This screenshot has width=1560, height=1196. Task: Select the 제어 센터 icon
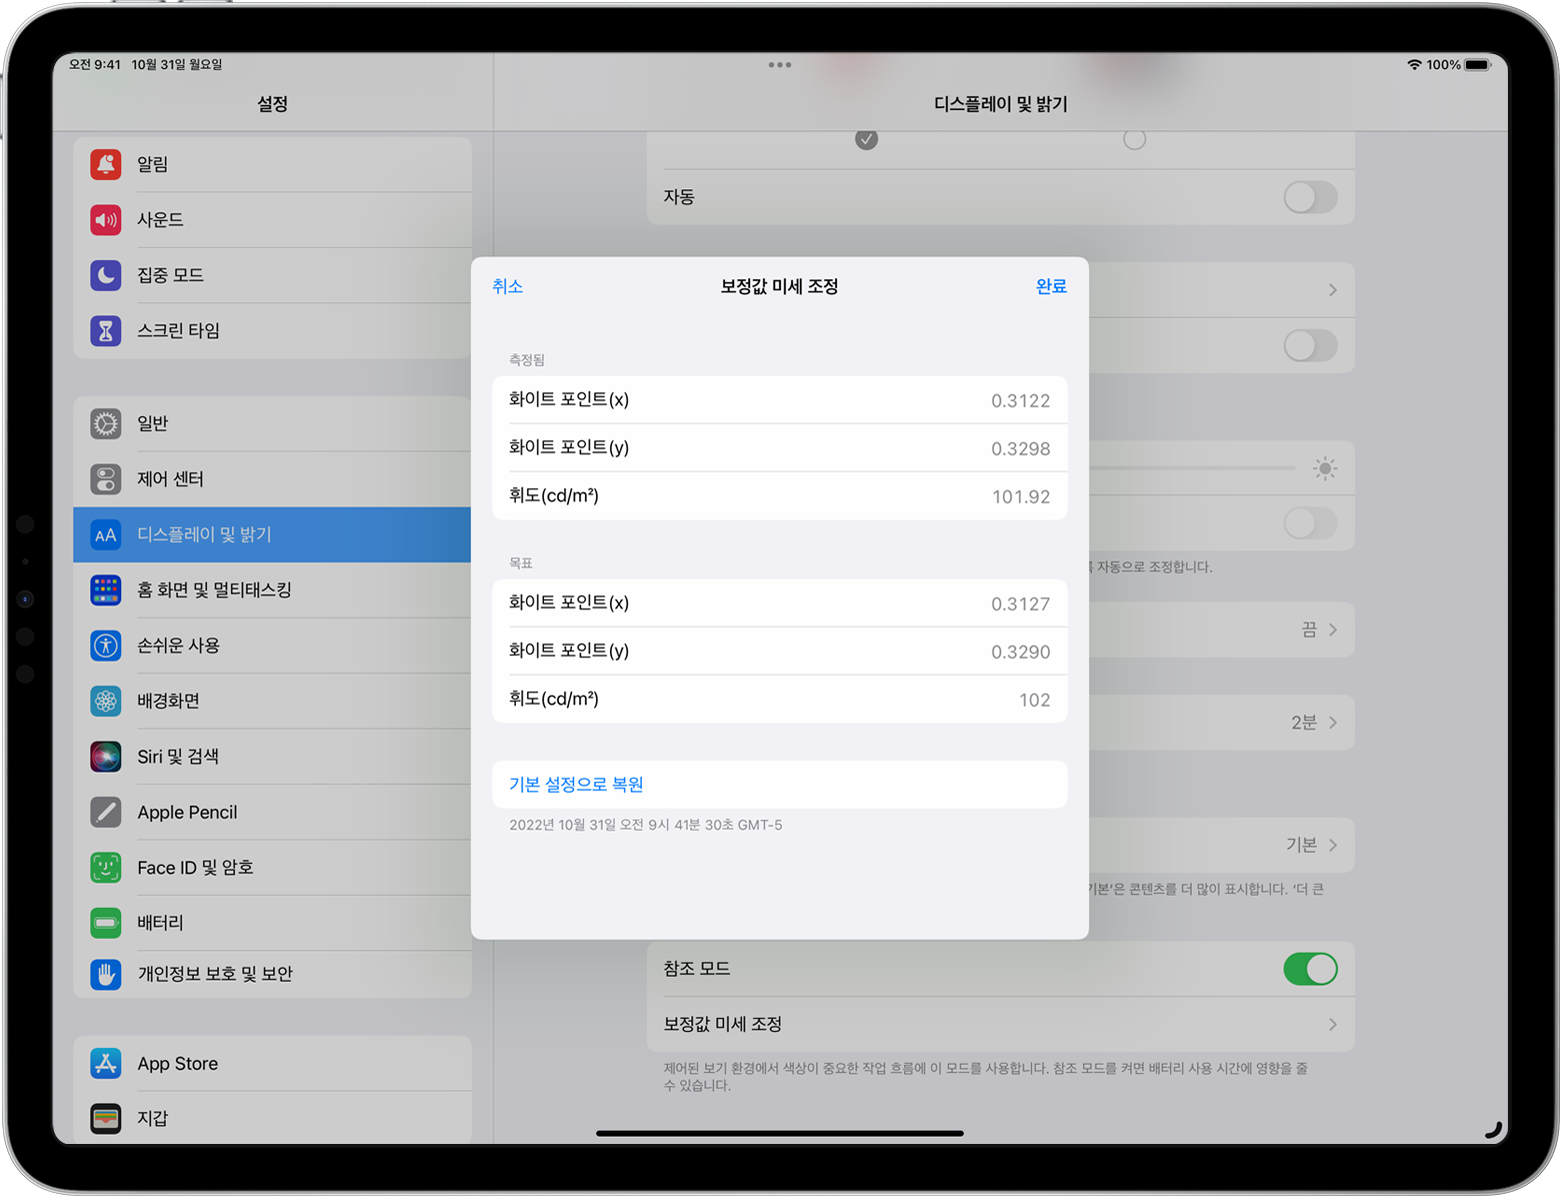pyautogui.click(x=106, y=479)
